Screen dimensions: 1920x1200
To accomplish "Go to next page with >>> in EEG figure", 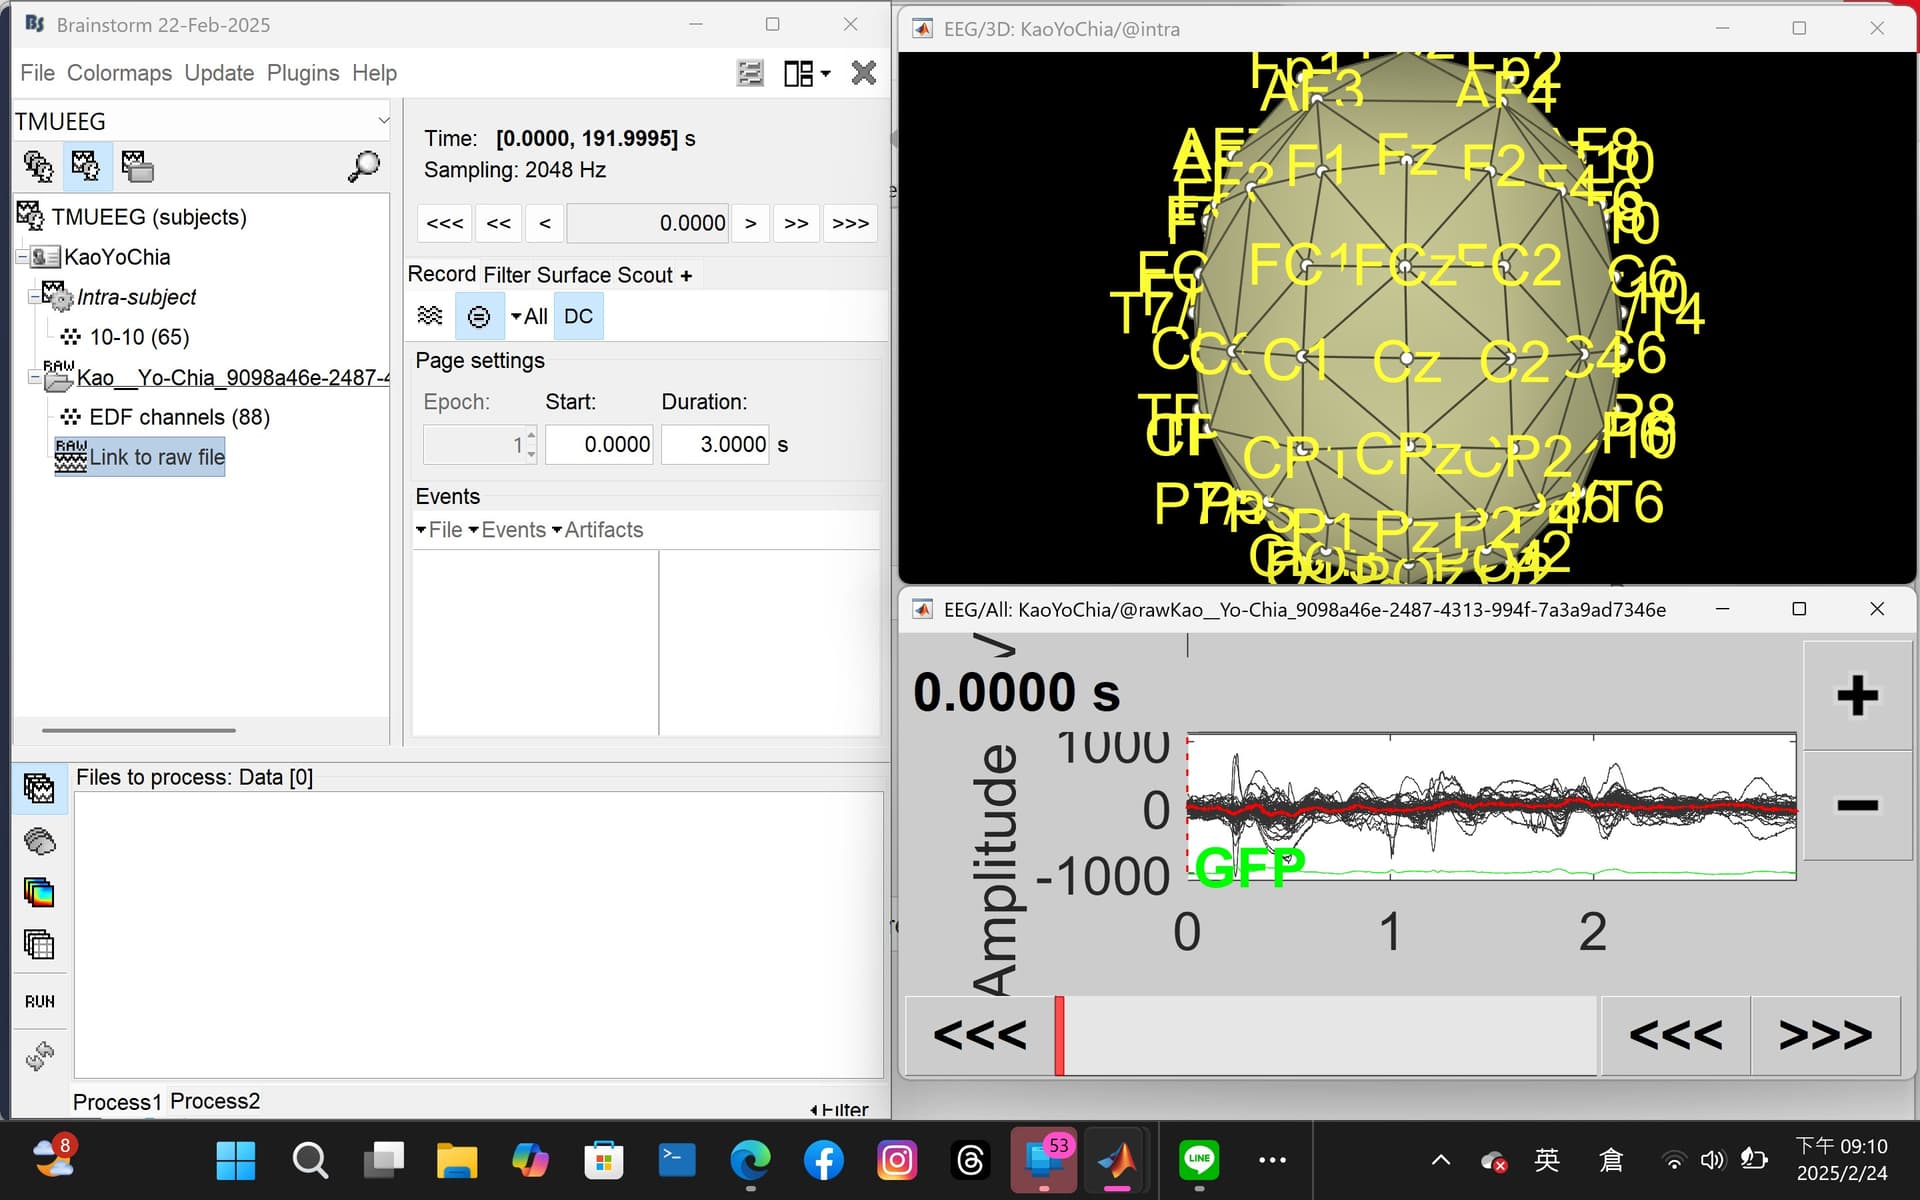I will pos(1826,1036).
